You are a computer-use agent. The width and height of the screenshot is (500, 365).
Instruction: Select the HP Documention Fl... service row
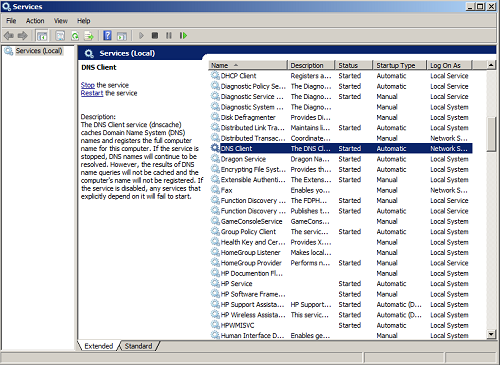[x=341, y=273]
